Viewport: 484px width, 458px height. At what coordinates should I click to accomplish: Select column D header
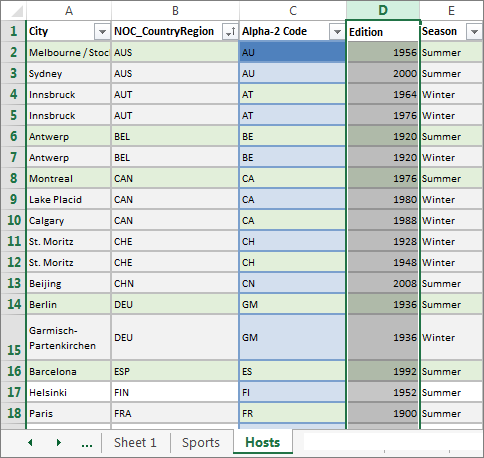coord(383,10)
